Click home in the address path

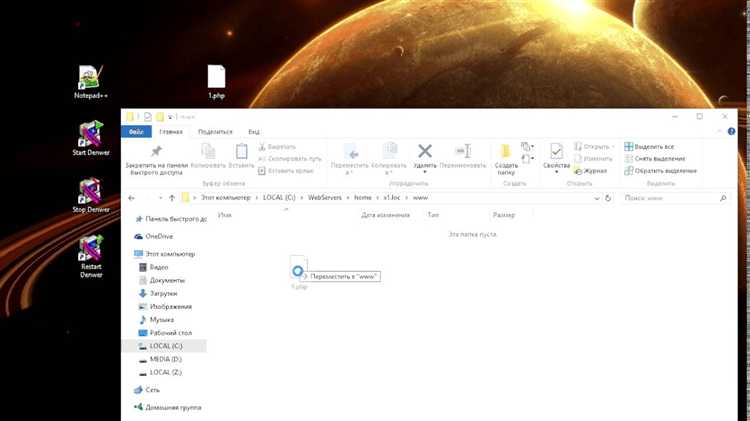(x=363, y=198)
